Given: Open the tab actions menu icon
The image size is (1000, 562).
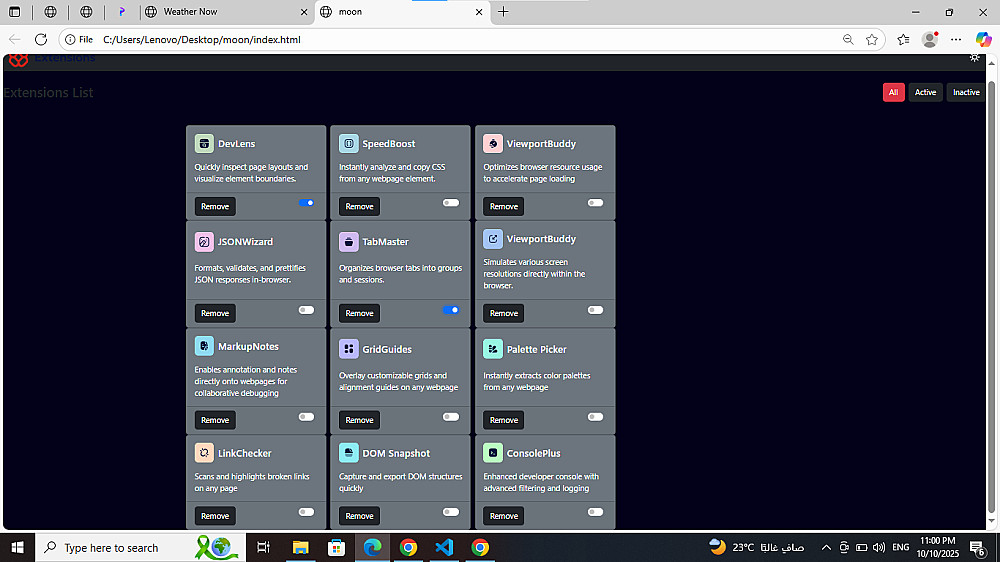Looking at the screenshot, I should (x=15, y=11).
